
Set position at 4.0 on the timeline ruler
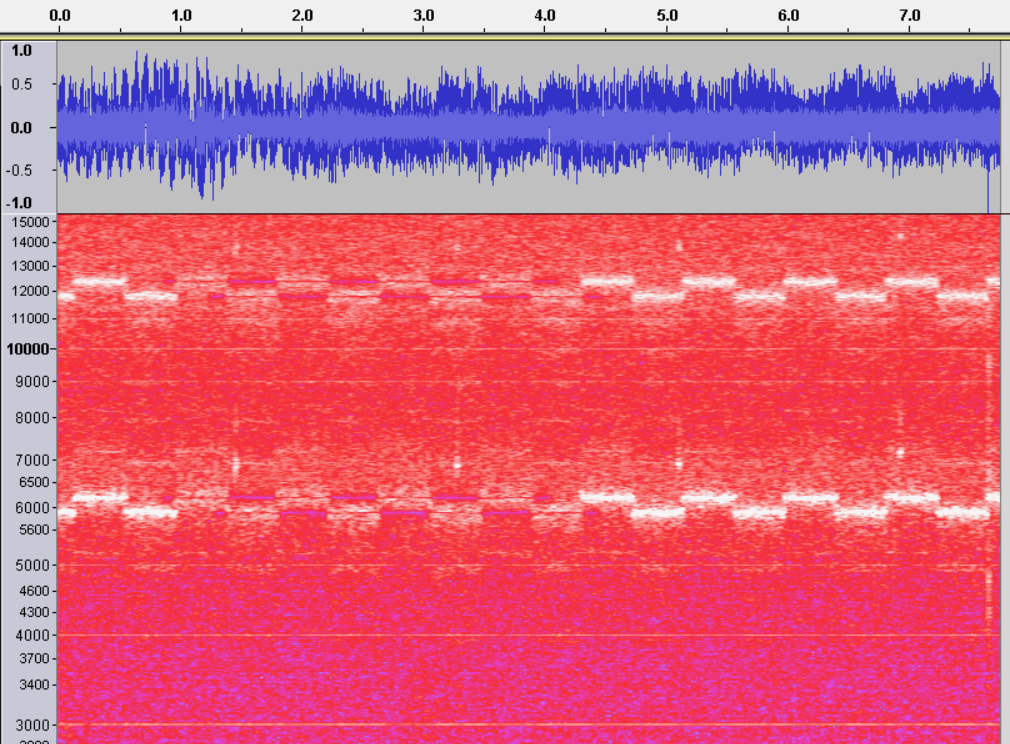coord(545,16)
